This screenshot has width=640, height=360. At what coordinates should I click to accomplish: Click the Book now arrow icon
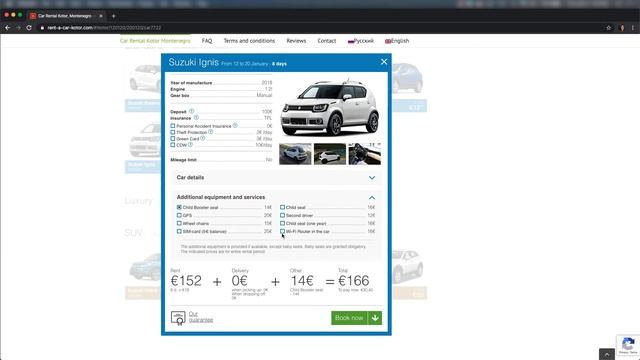click(375, 318)
